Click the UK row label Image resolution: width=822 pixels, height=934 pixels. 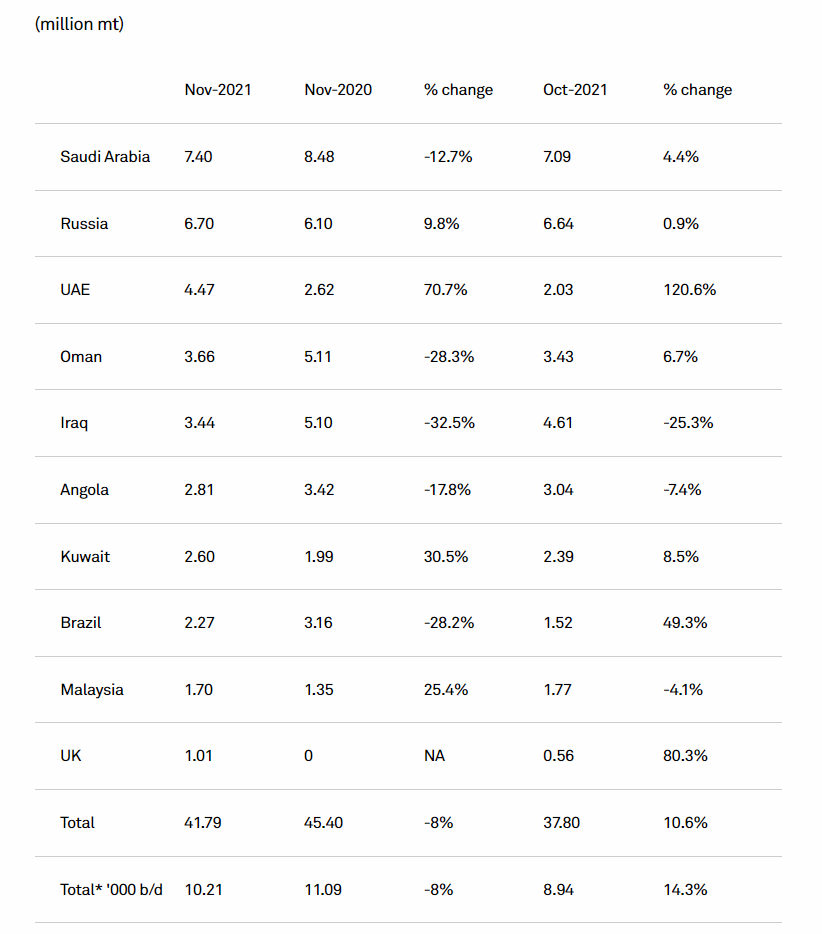pos(71,756)
